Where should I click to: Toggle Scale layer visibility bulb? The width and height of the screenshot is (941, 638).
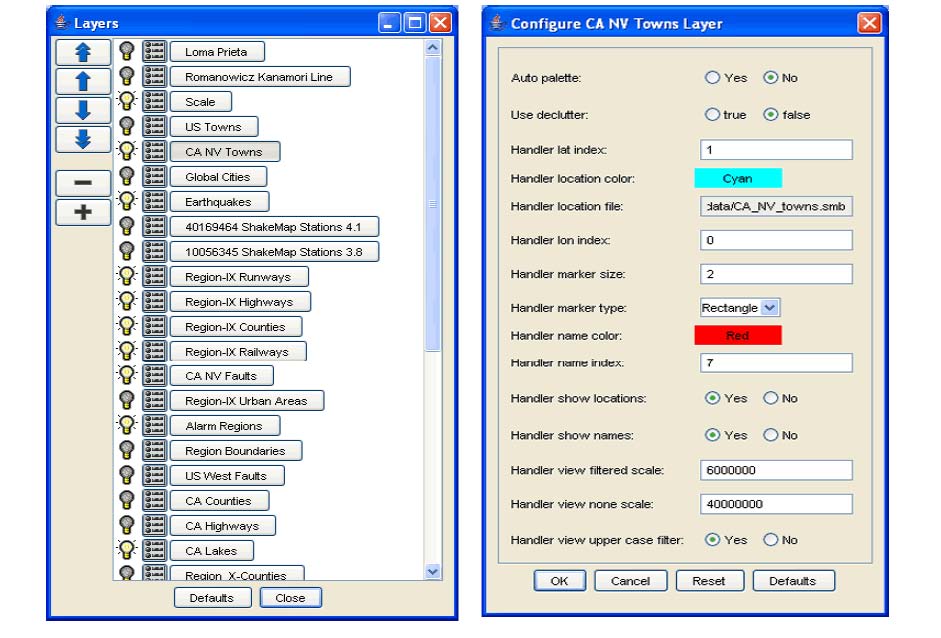click(x=127, y=101)
